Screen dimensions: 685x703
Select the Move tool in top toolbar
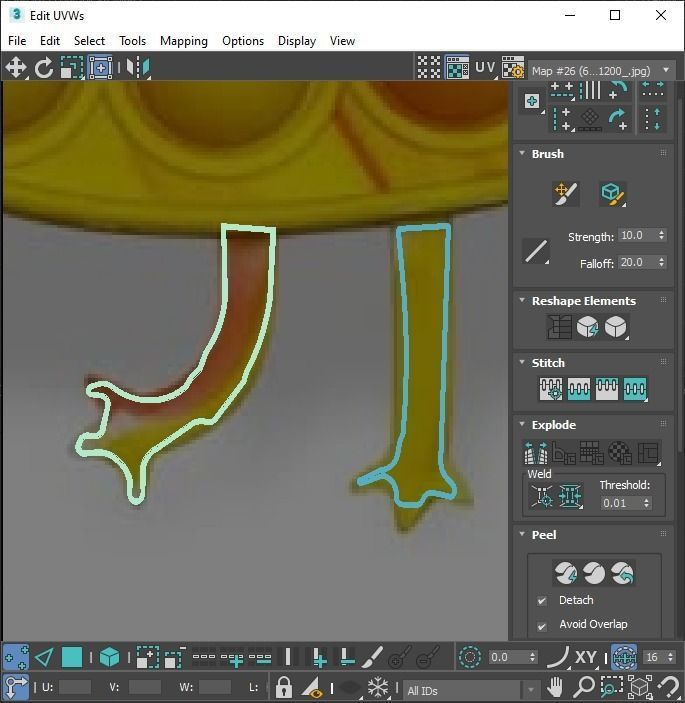point(16,68)
